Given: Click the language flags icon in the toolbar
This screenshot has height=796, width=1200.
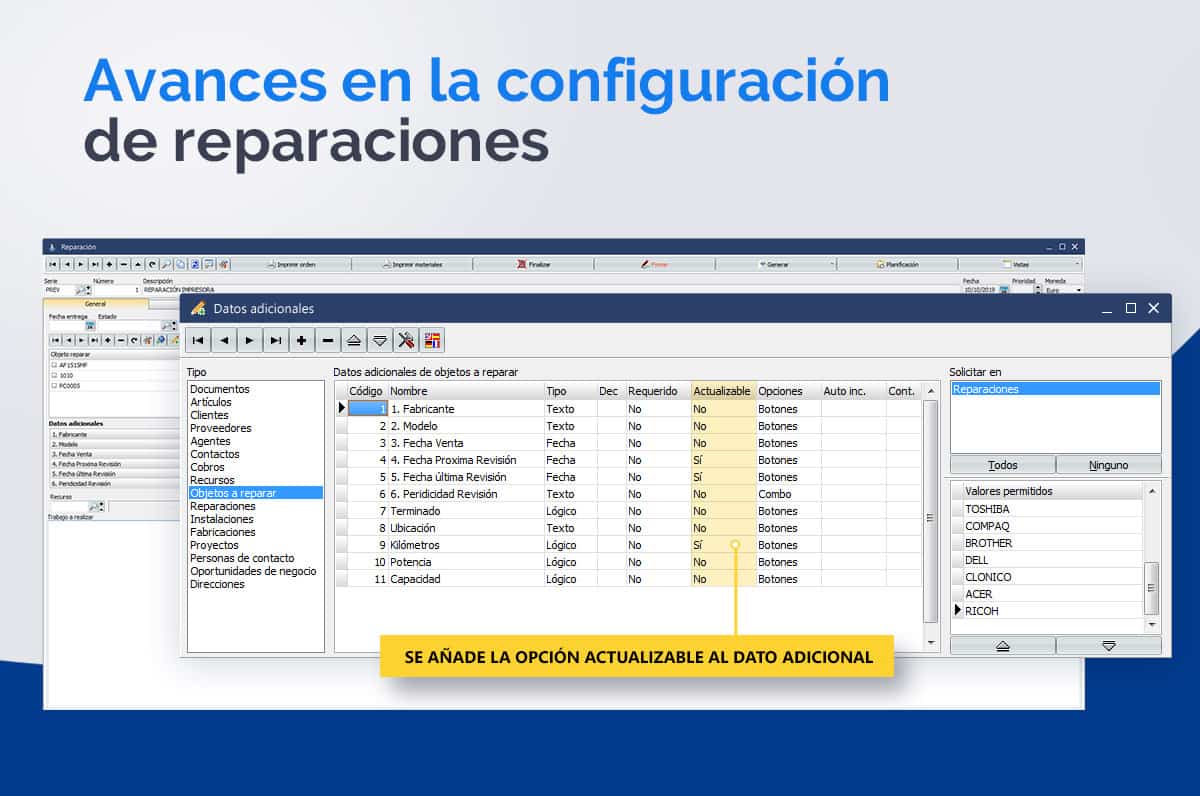Looking at the screenshot, I should click(433, 340).
